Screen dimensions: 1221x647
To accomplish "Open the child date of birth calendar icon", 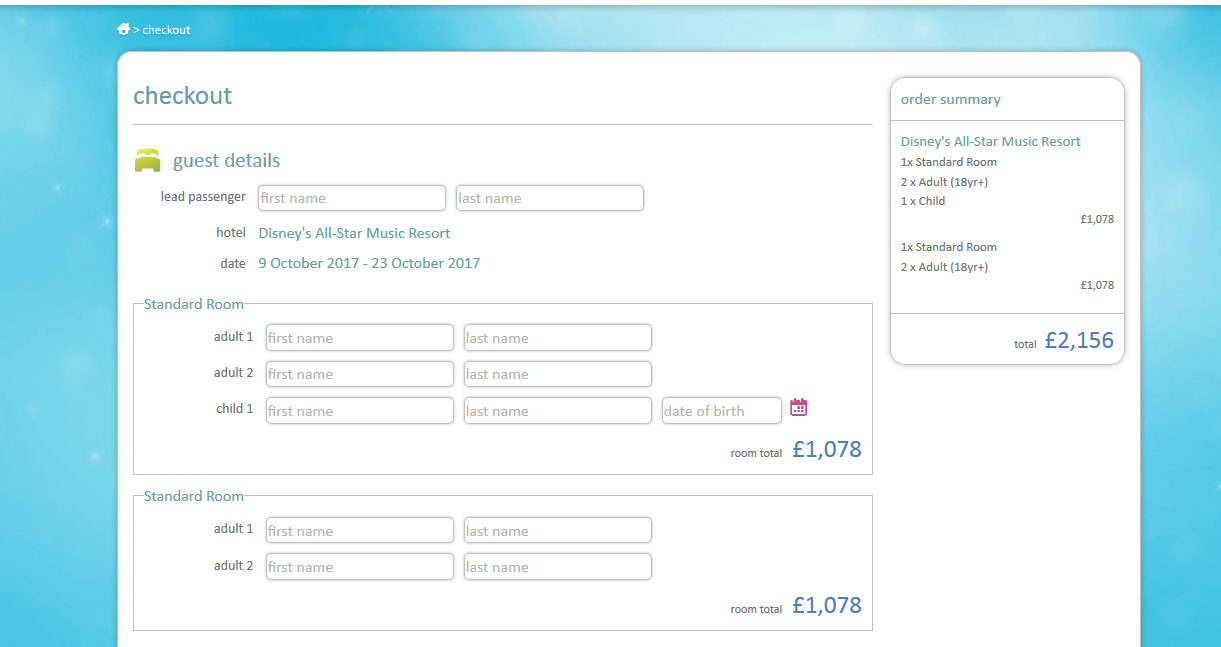I will [798, 407].
